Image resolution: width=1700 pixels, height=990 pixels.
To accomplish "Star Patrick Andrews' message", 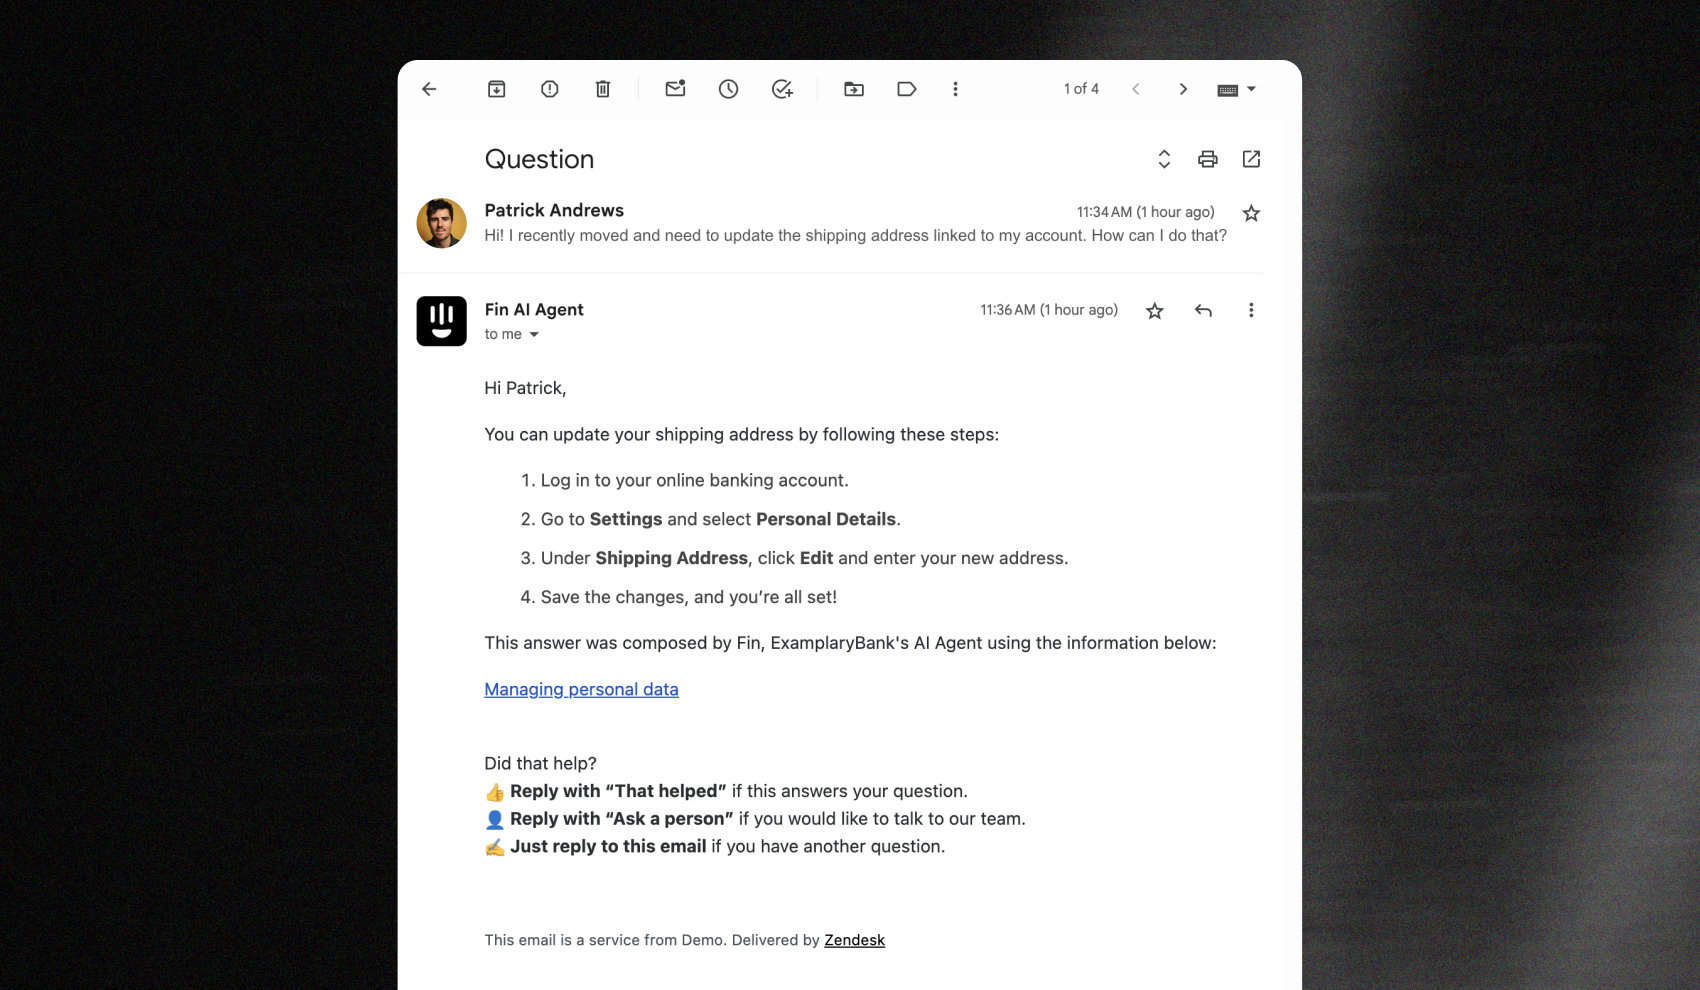I will tap(1251, 213).
